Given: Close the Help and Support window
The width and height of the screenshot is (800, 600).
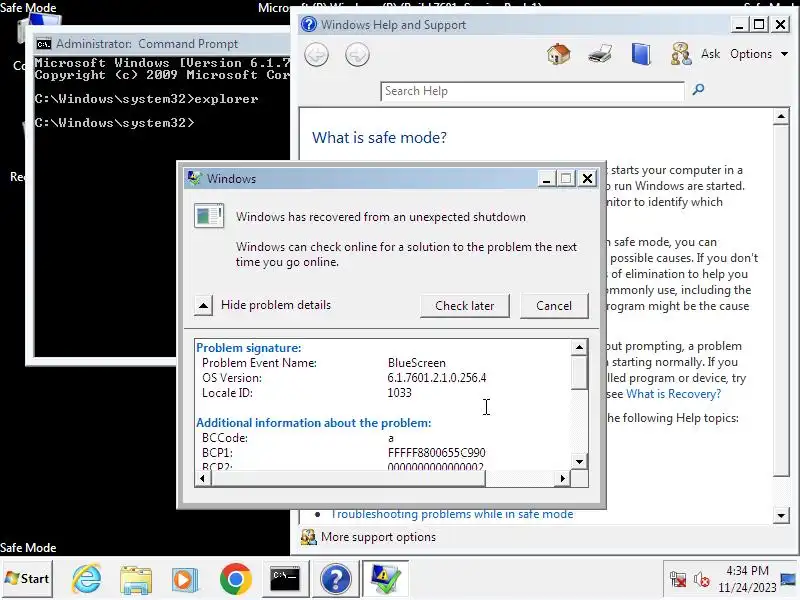Looking at the screenshot, I should tap(781, 24).
